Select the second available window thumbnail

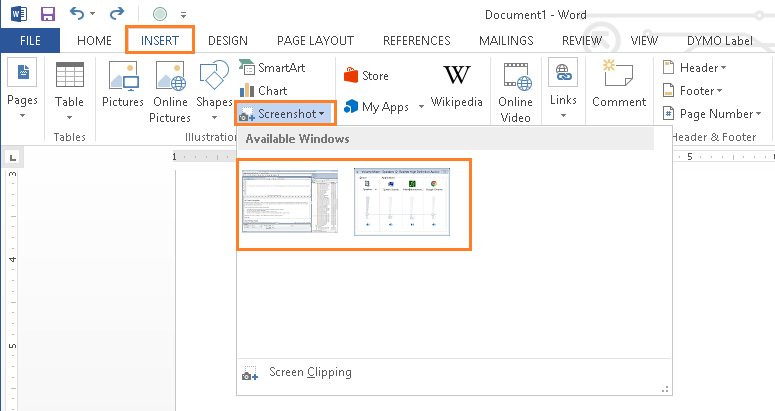402,202
